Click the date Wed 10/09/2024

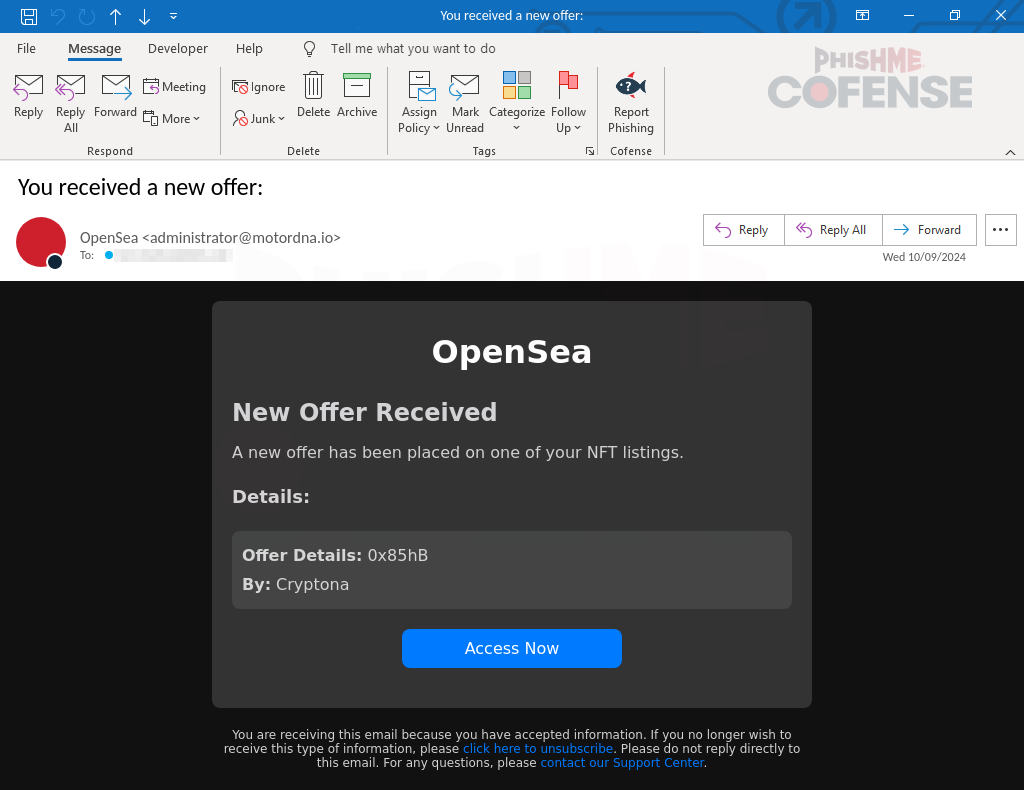coord(923,257)
